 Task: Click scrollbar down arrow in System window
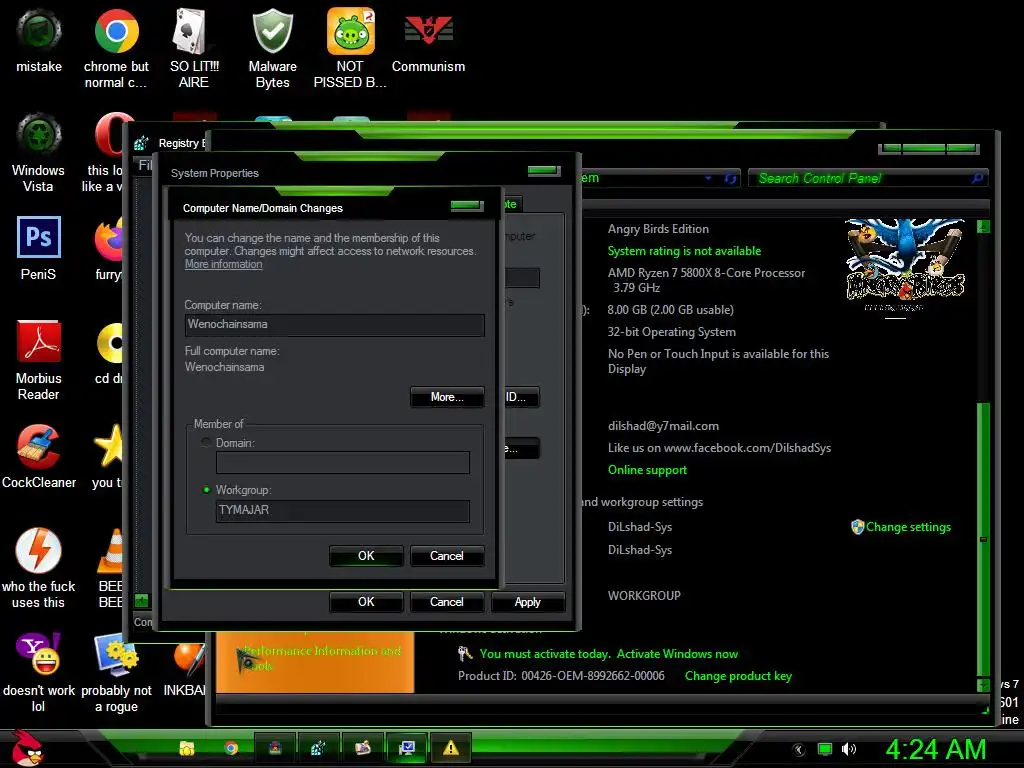click(984, 685)
